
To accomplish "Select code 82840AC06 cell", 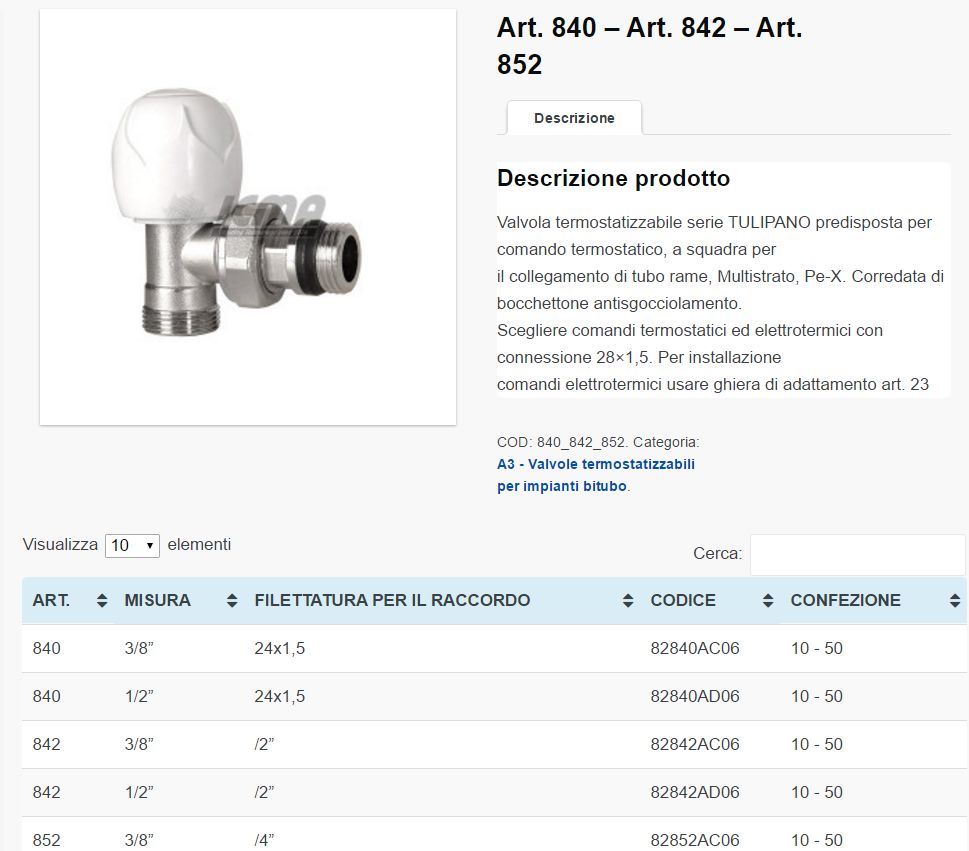I will click(x=695, y=648).
